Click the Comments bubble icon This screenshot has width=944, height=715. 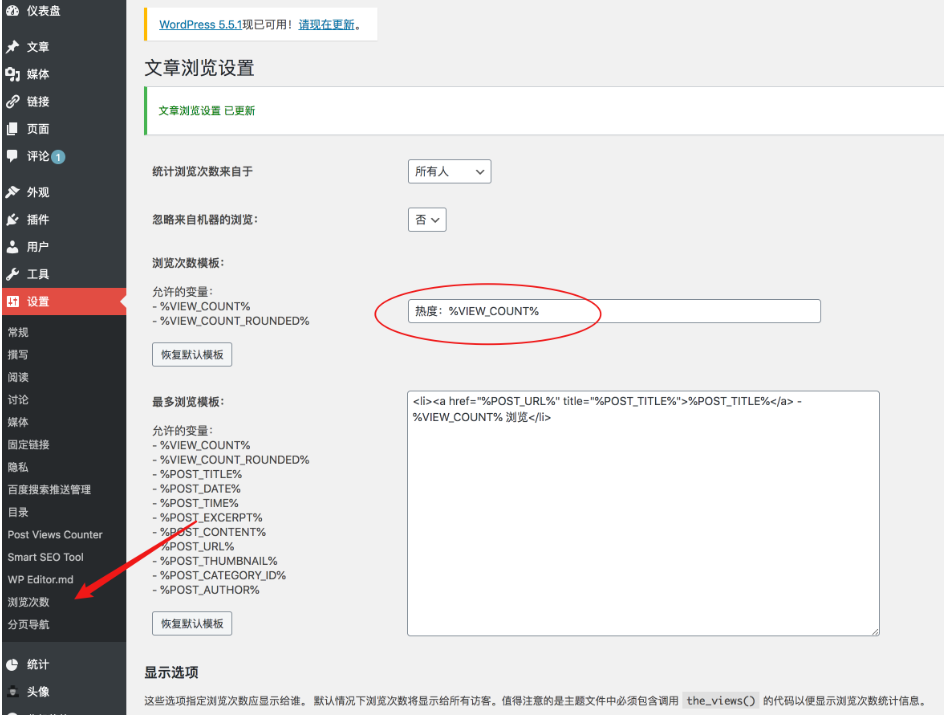click(x=13, y=156)
